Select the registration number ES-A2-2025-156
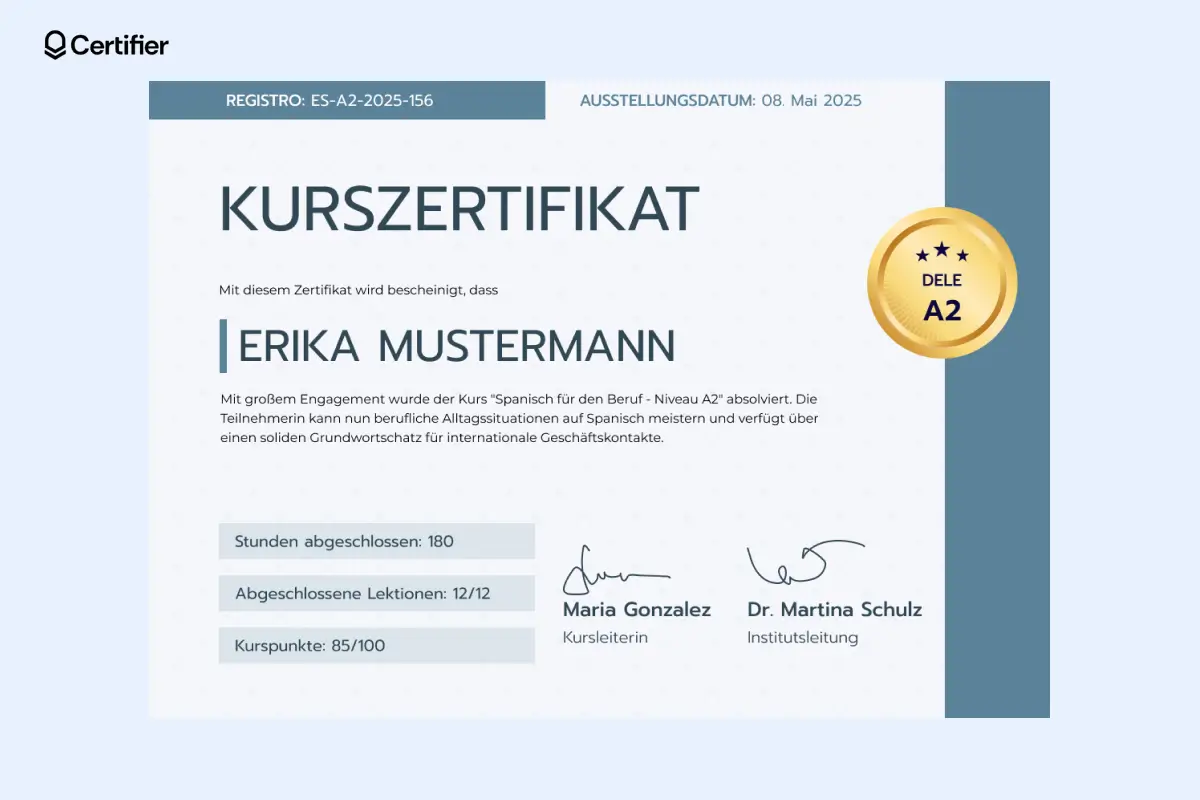 (370, 100)
